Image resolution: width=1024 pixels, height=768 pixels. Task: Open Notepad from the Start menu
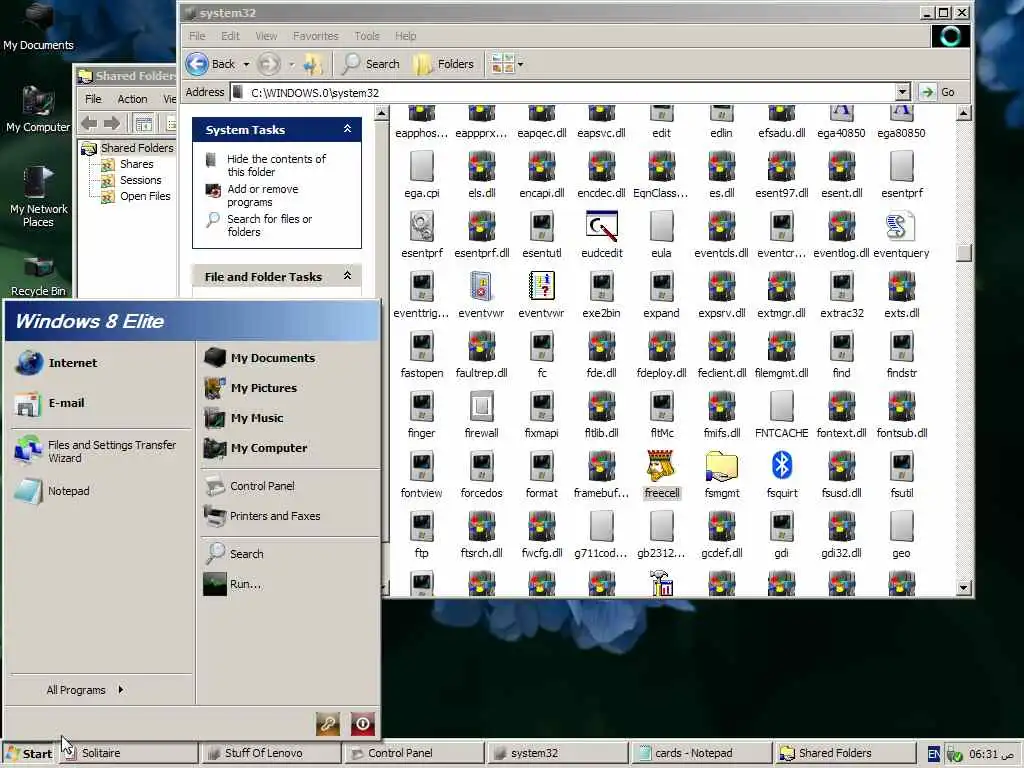point(52,491)
